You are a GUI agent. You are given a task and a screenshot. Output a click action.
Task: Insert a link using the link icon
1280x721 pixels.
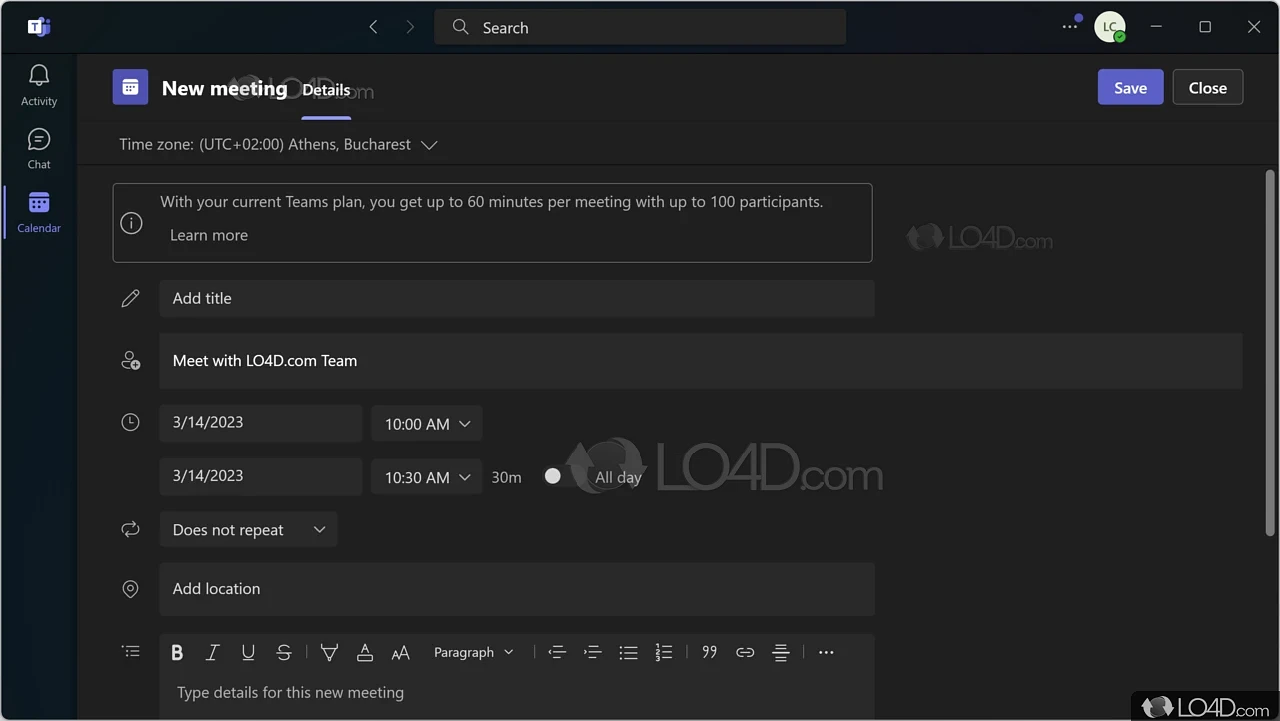coord(745,653)
